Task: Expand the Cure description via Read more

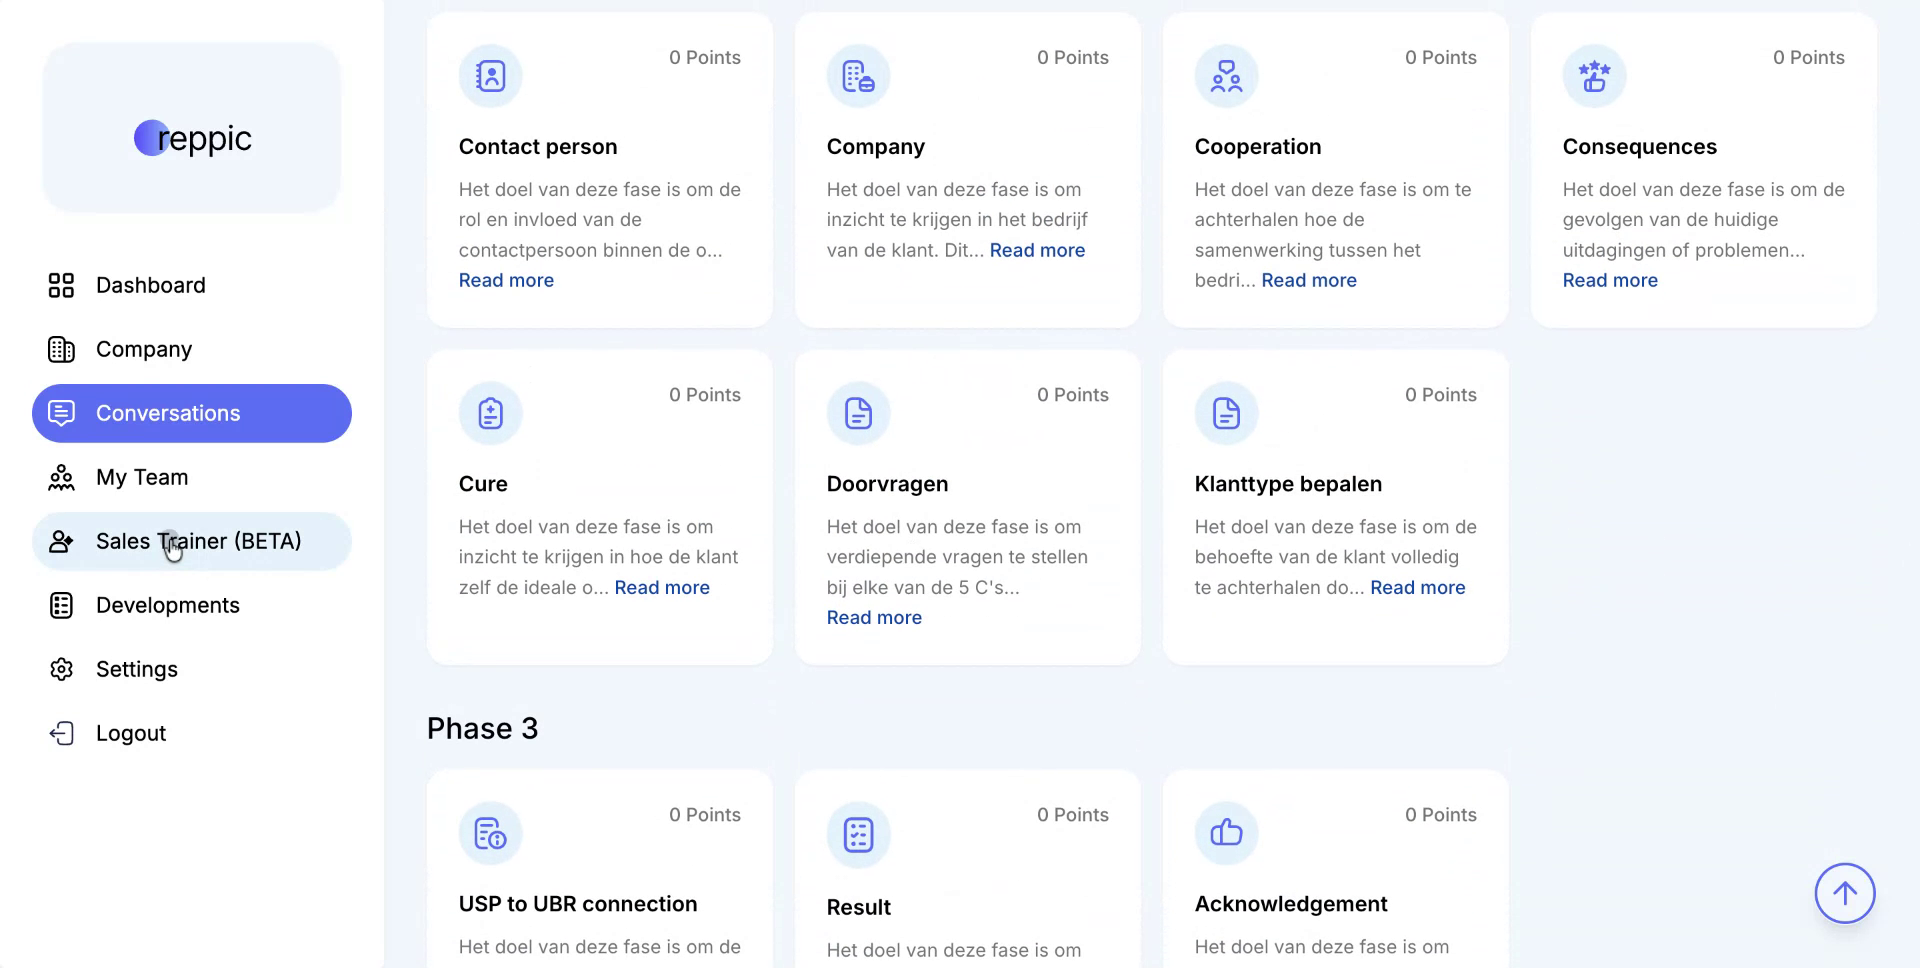Action: click(662, 588)
